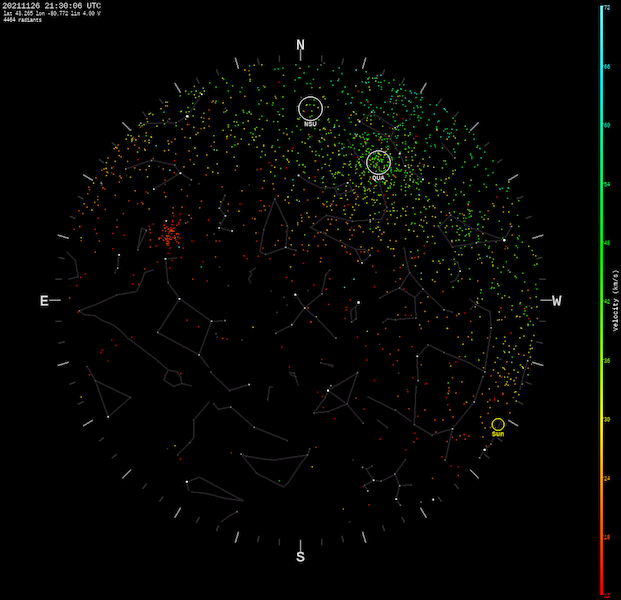Click the 42 velocity scale tick label
This screenshot has height=600, width=621.
click(x=607, y=301)
